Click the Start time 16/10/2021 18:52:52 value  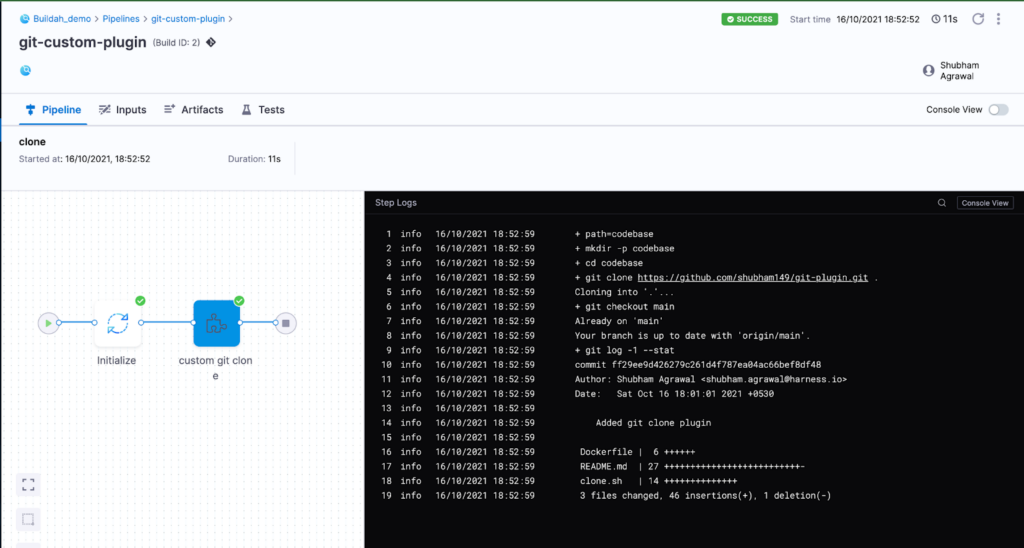tap(878, 20)
